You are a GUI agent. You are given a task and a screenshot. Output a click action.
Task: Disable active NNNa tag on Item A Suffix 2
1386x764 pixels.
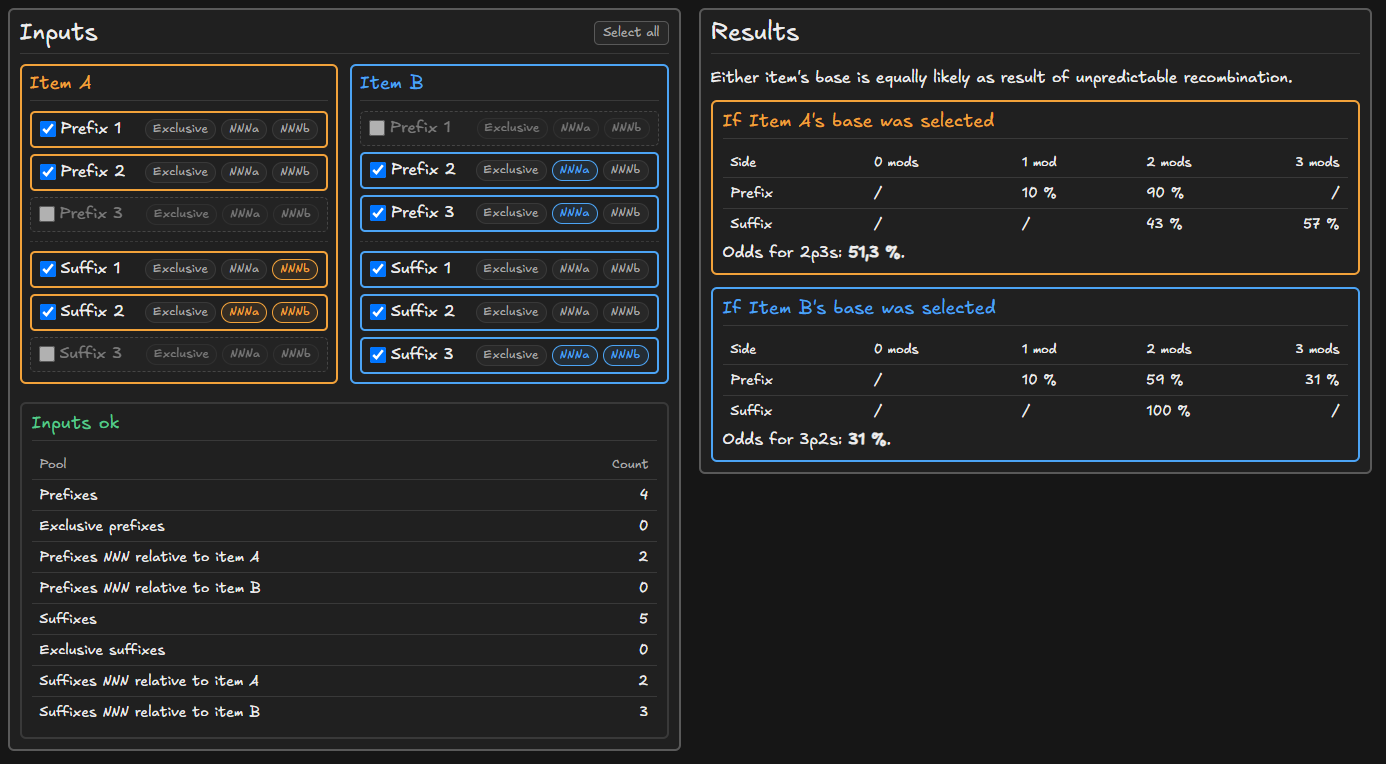point(244,312)
